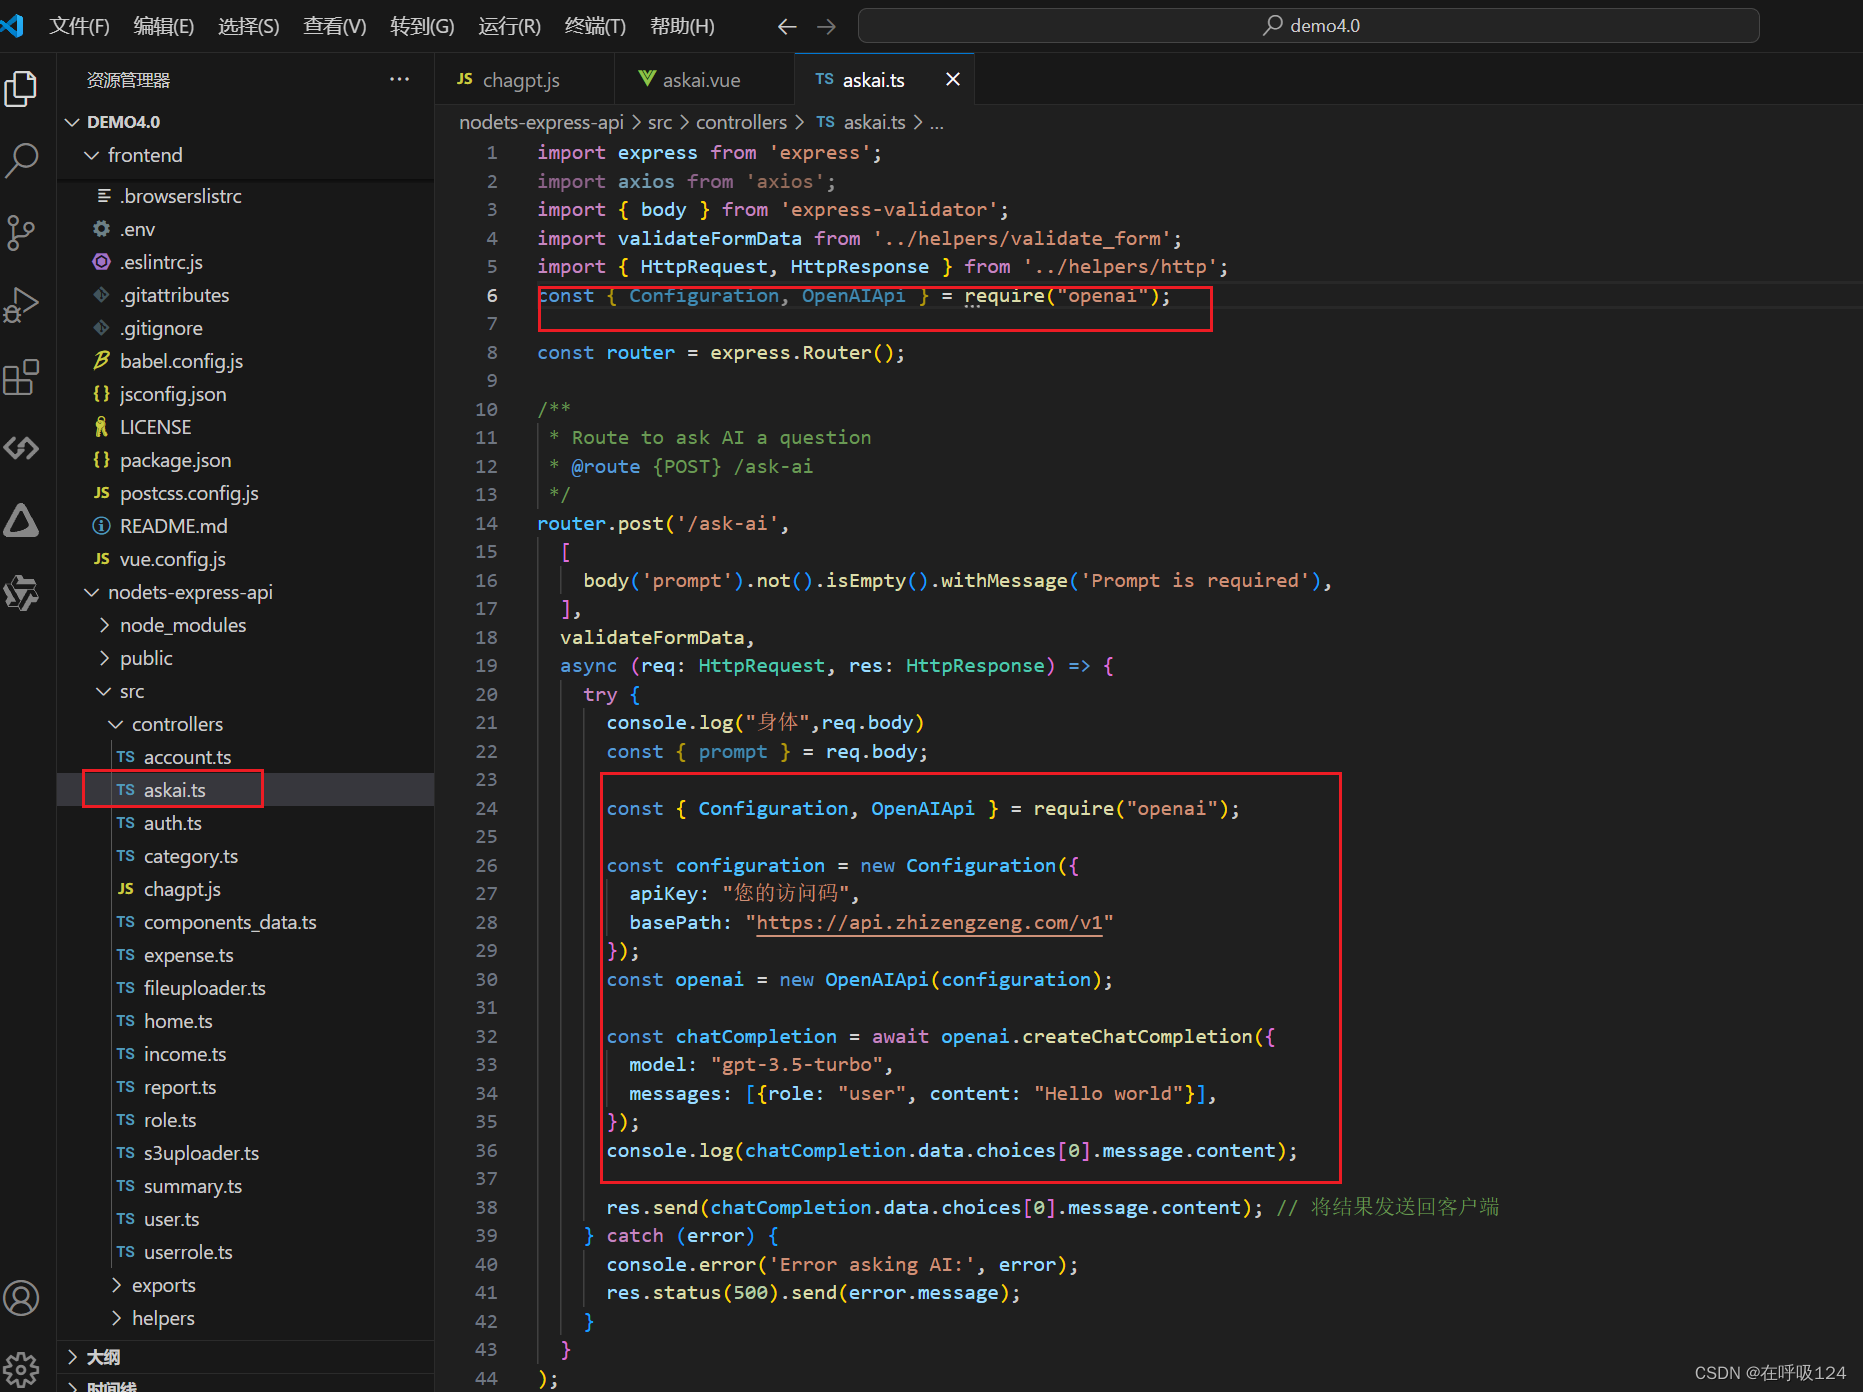Viewport: 1863px width, 1392px height.
Task: Open explorer more actions ellipsis
Action: pyautogui.click(x=399, y=79)
